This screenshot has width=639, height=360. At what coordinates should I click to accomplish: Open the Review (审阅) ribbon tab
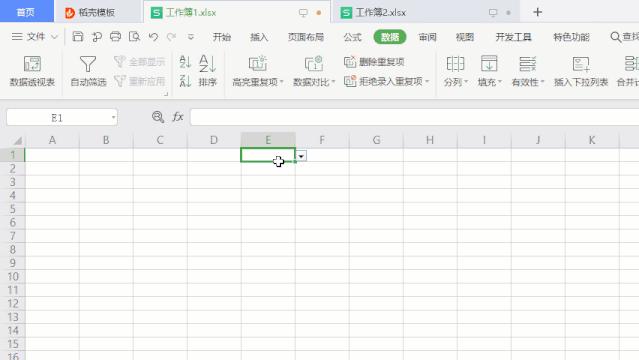427,37
